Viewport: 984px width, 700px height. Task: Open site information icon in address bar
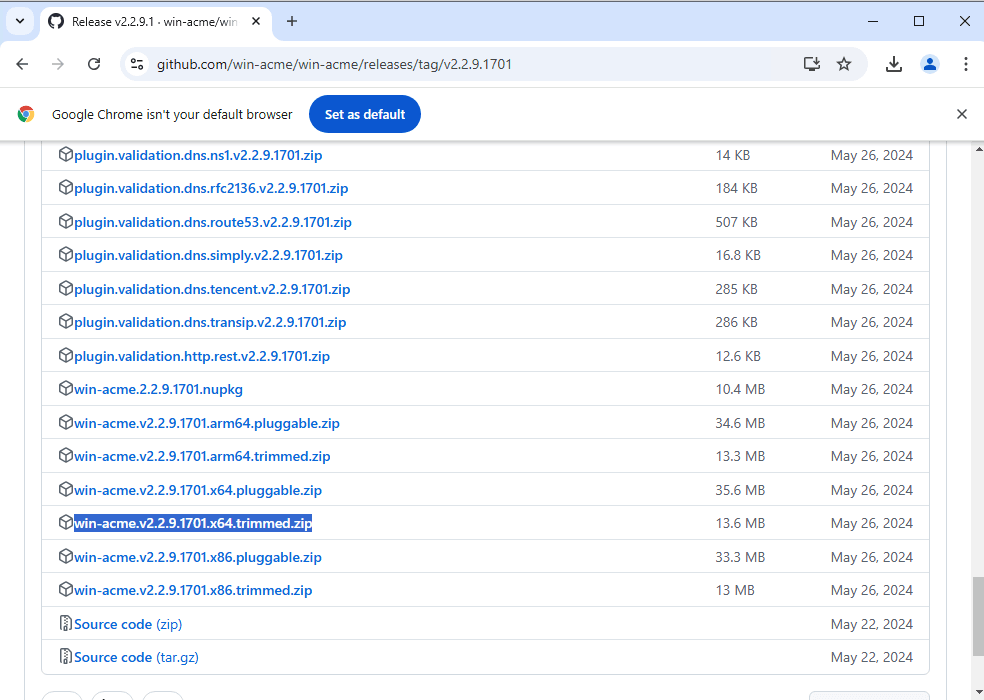click(137, 64)
